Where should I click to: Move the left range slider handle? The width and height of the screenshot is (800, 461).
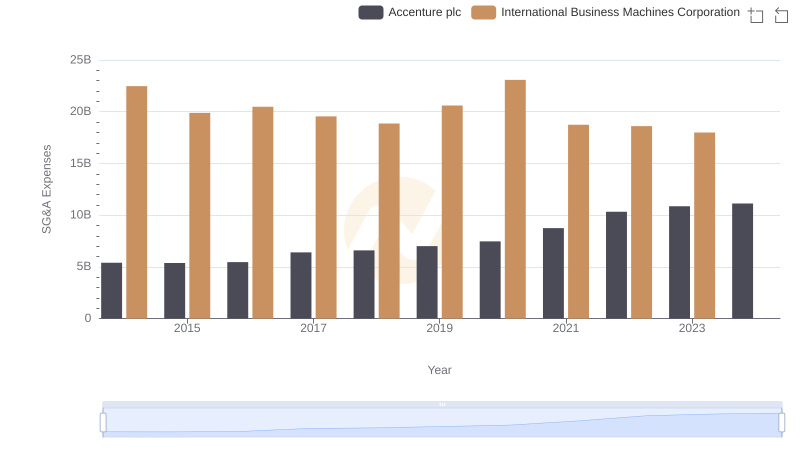pos(103,423)
